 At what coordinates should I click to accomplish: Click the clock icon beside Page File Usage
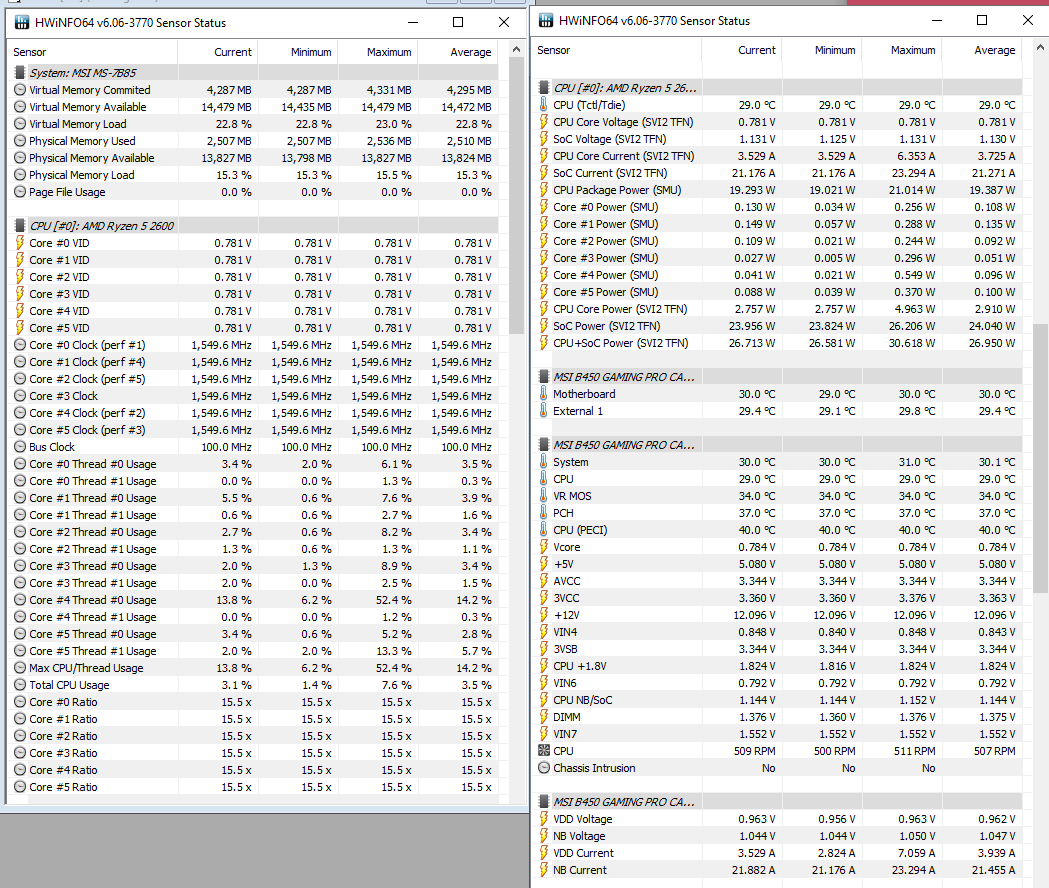(x=20, y=192)
